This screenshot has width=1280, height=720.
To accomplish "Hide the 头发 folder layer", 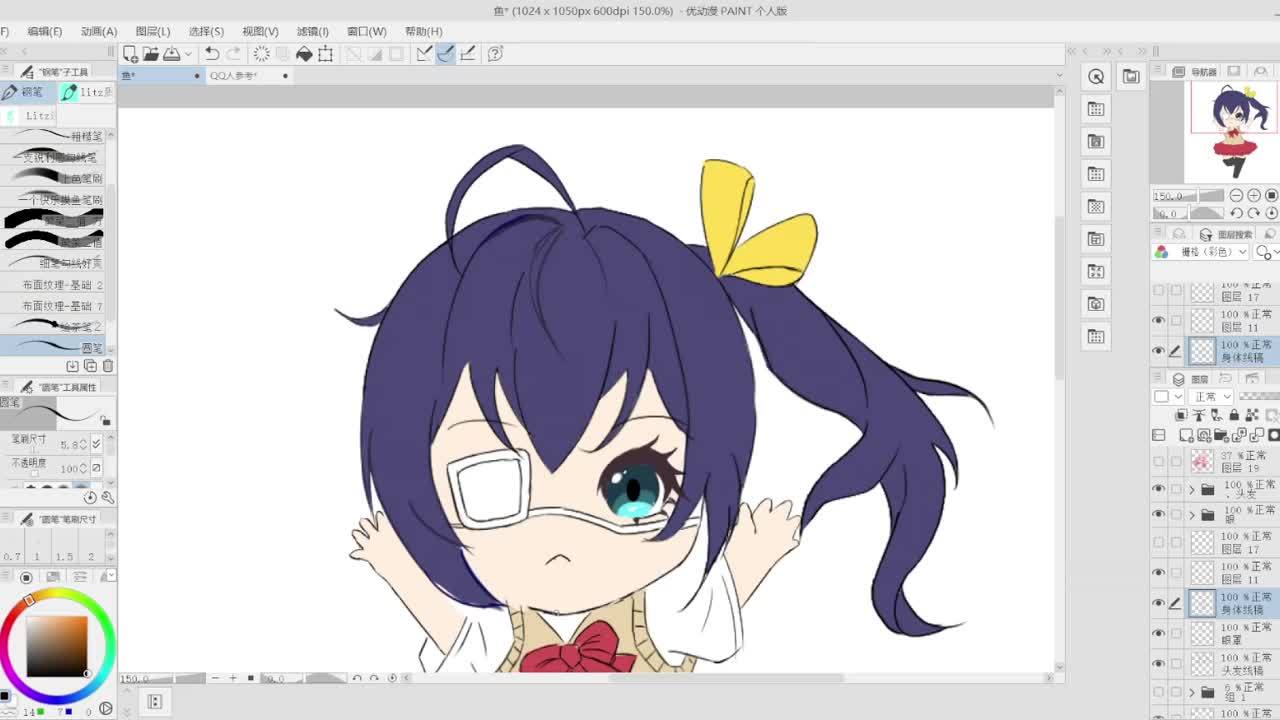I will tap(1159, 489).
